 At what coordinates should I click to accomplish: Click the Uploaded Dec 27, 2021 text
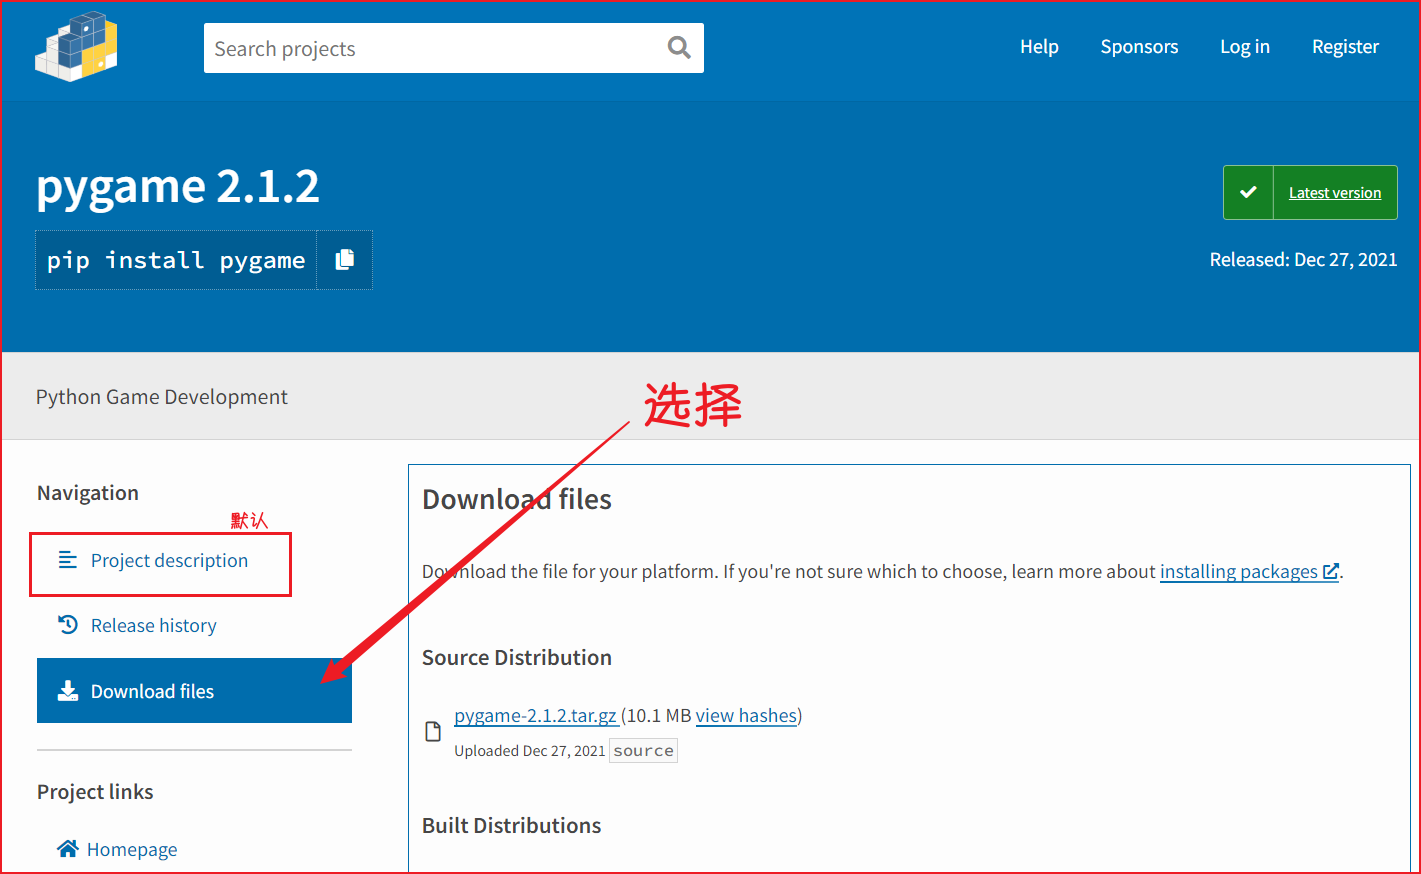point(529,751)
